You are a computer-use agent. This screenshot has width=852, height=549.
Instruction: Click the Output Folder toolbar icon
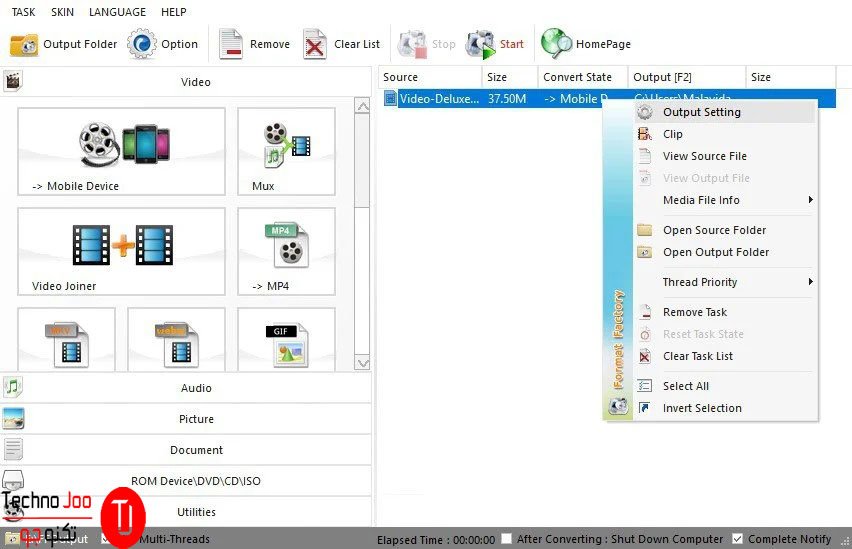25,44
